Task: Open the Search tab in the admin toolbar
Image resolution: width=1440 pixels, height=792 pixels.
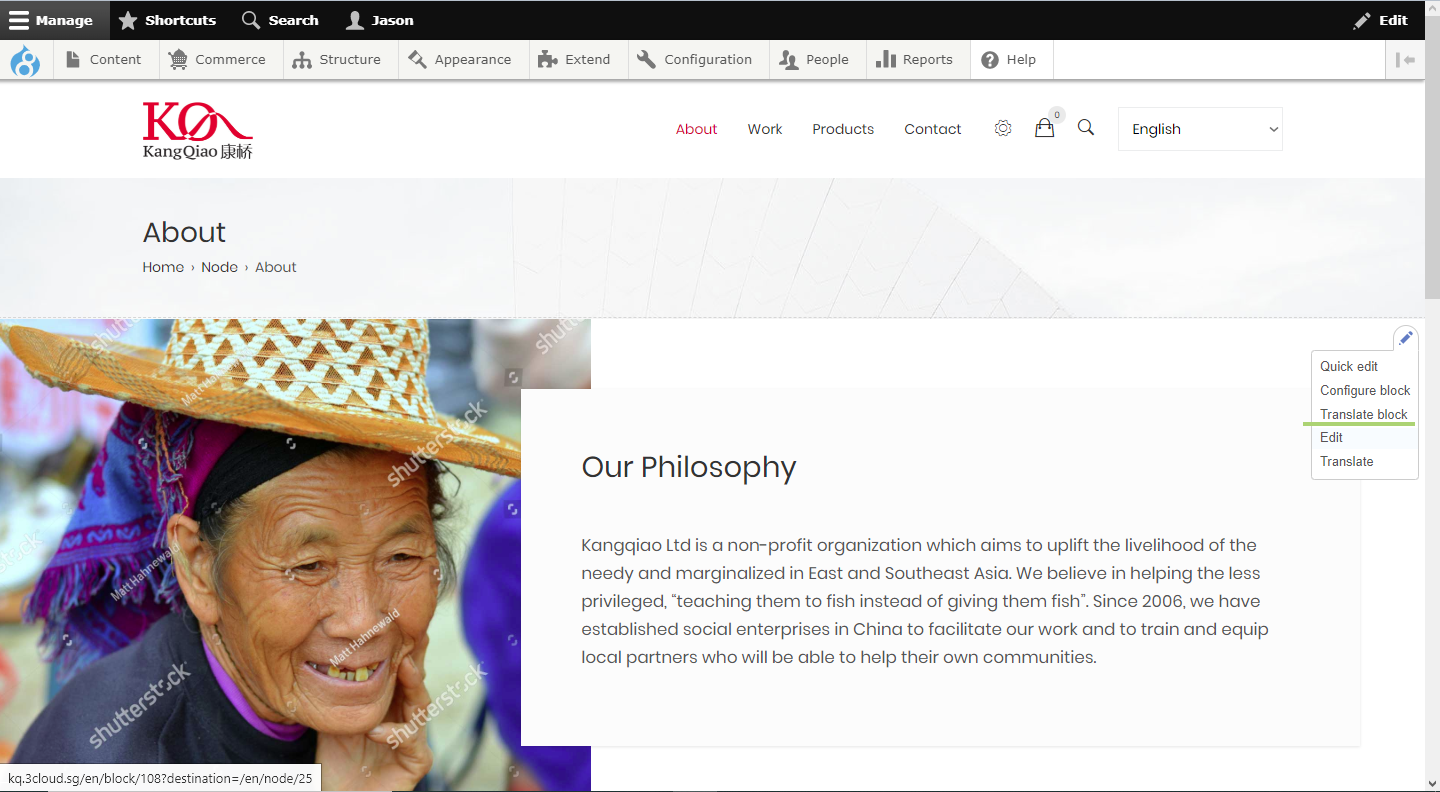Action: click(x=281, y=20)
